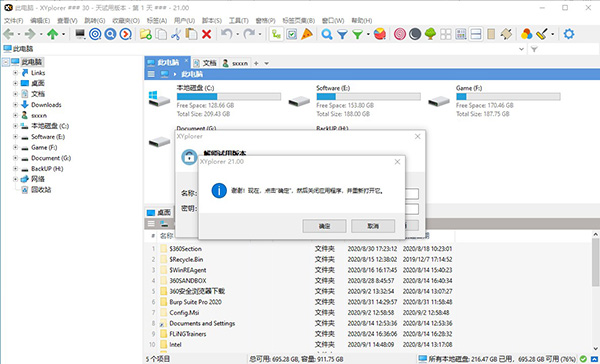The height and width of the screenshot is (364, 600).
Task: Open dropdown next to paintbrush icon
Action: click(553, 34)
